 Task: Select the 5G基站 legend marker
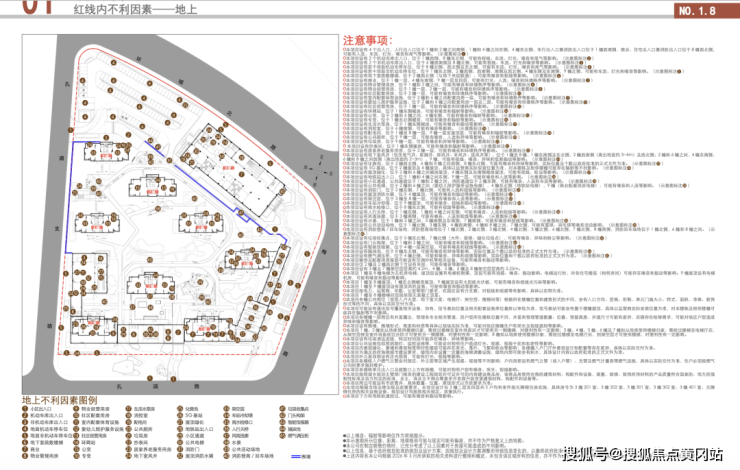180,416
